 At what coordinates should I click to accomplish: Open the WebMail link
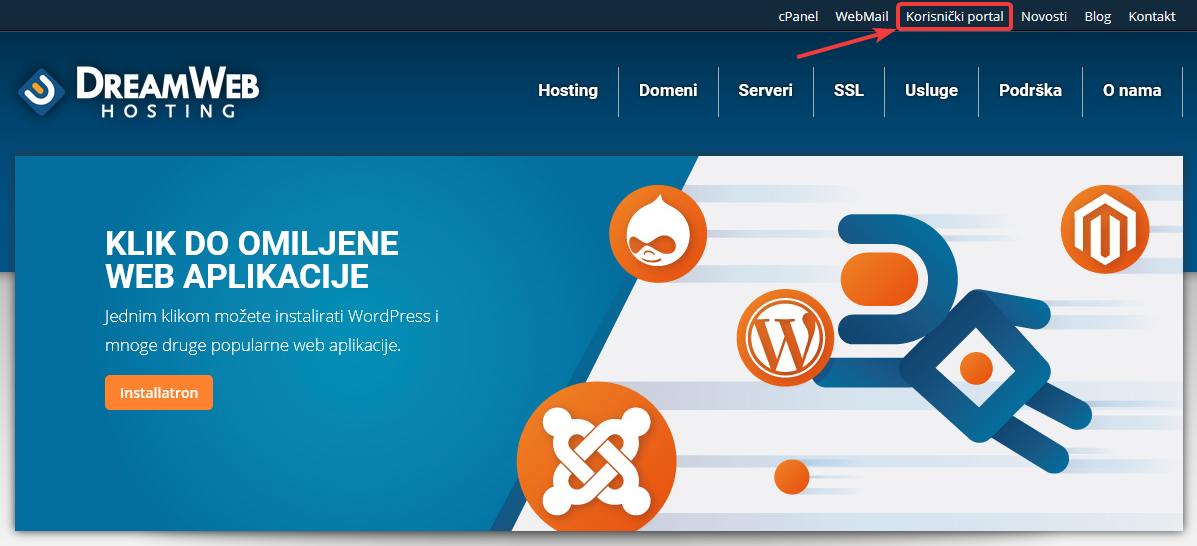[862, 16]
